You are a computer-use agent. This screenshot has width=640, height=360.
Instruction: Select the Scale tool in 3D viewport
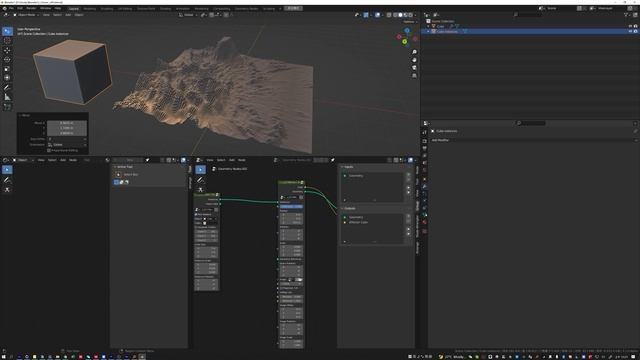point(7,69)
